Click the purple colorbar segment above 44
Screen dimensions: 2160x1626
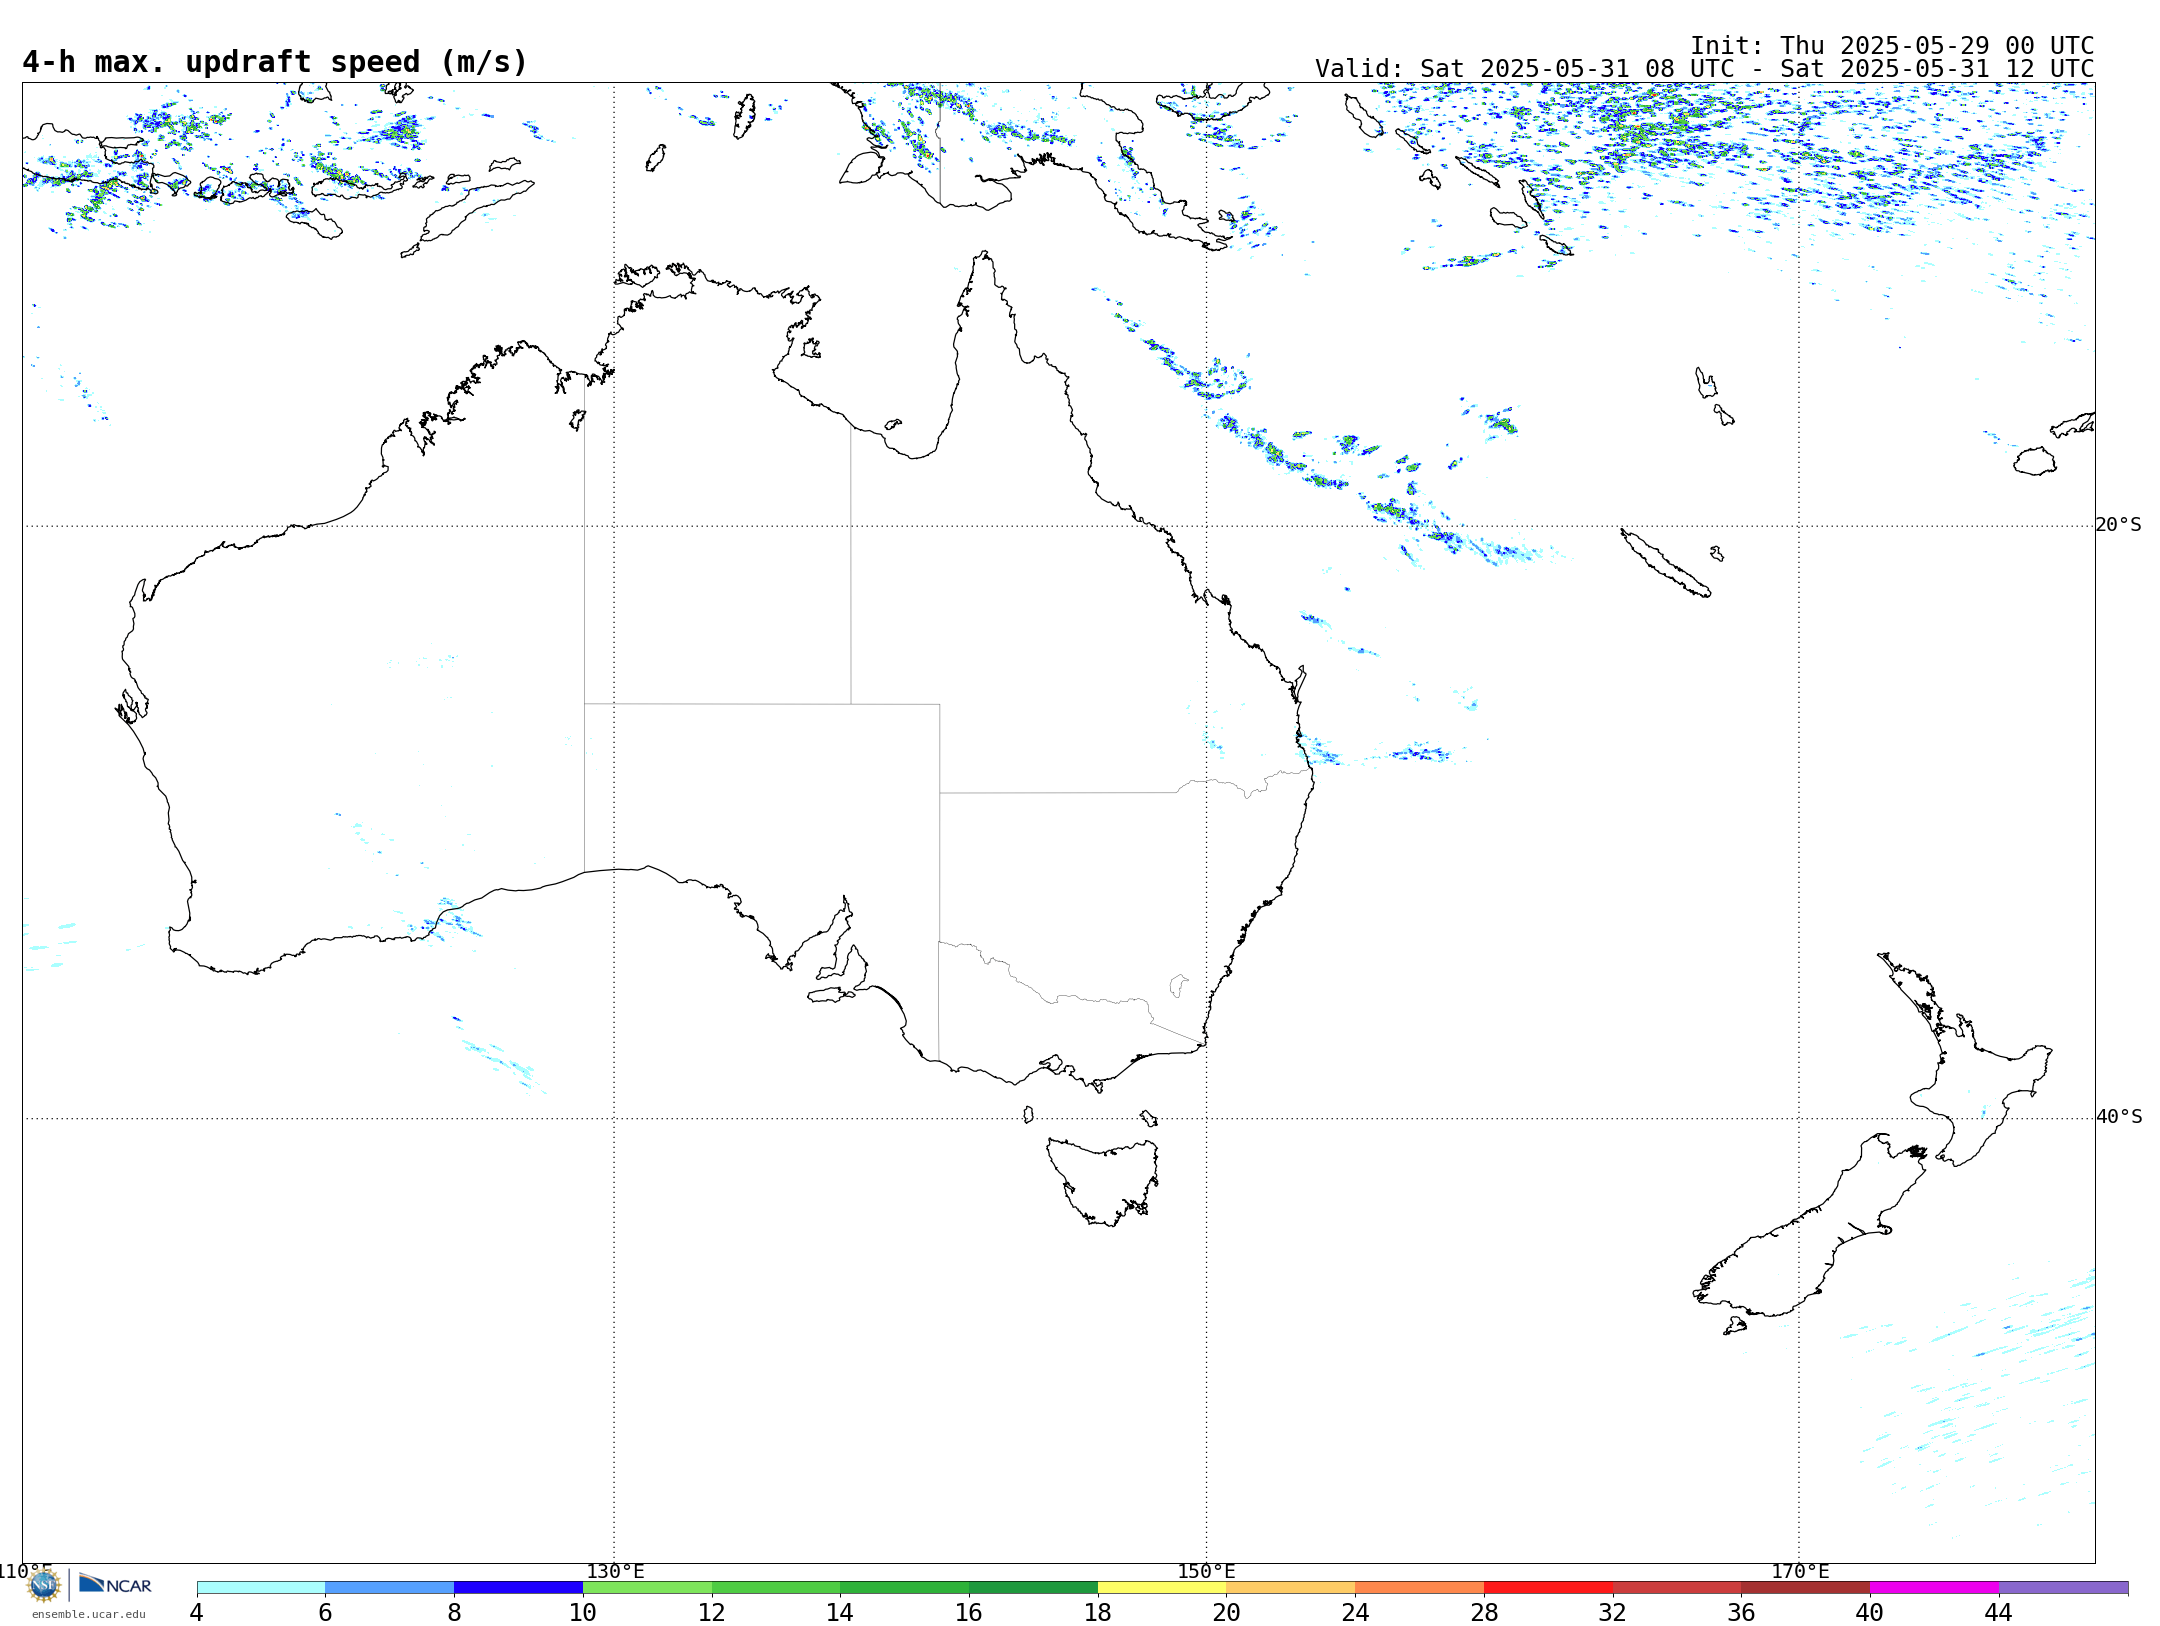coord(2064,1587)
